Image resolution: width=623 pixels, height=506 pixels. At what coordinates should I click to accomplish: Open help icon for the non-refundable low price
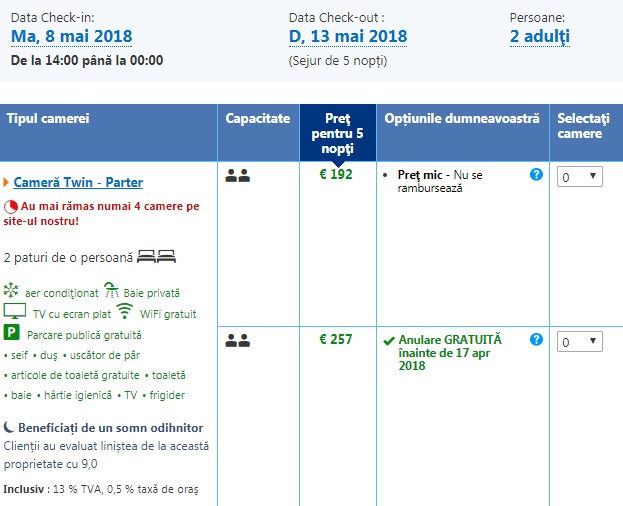coord(537,174)
